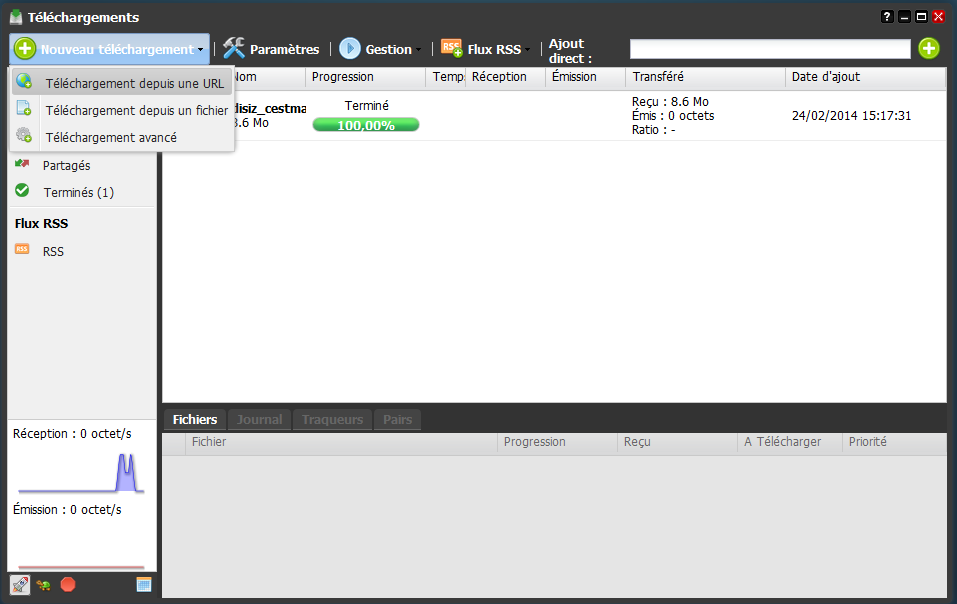Click the Priorité column header
Image resolution: width=957 pixels, height=604 pixels.
(894, 442)
